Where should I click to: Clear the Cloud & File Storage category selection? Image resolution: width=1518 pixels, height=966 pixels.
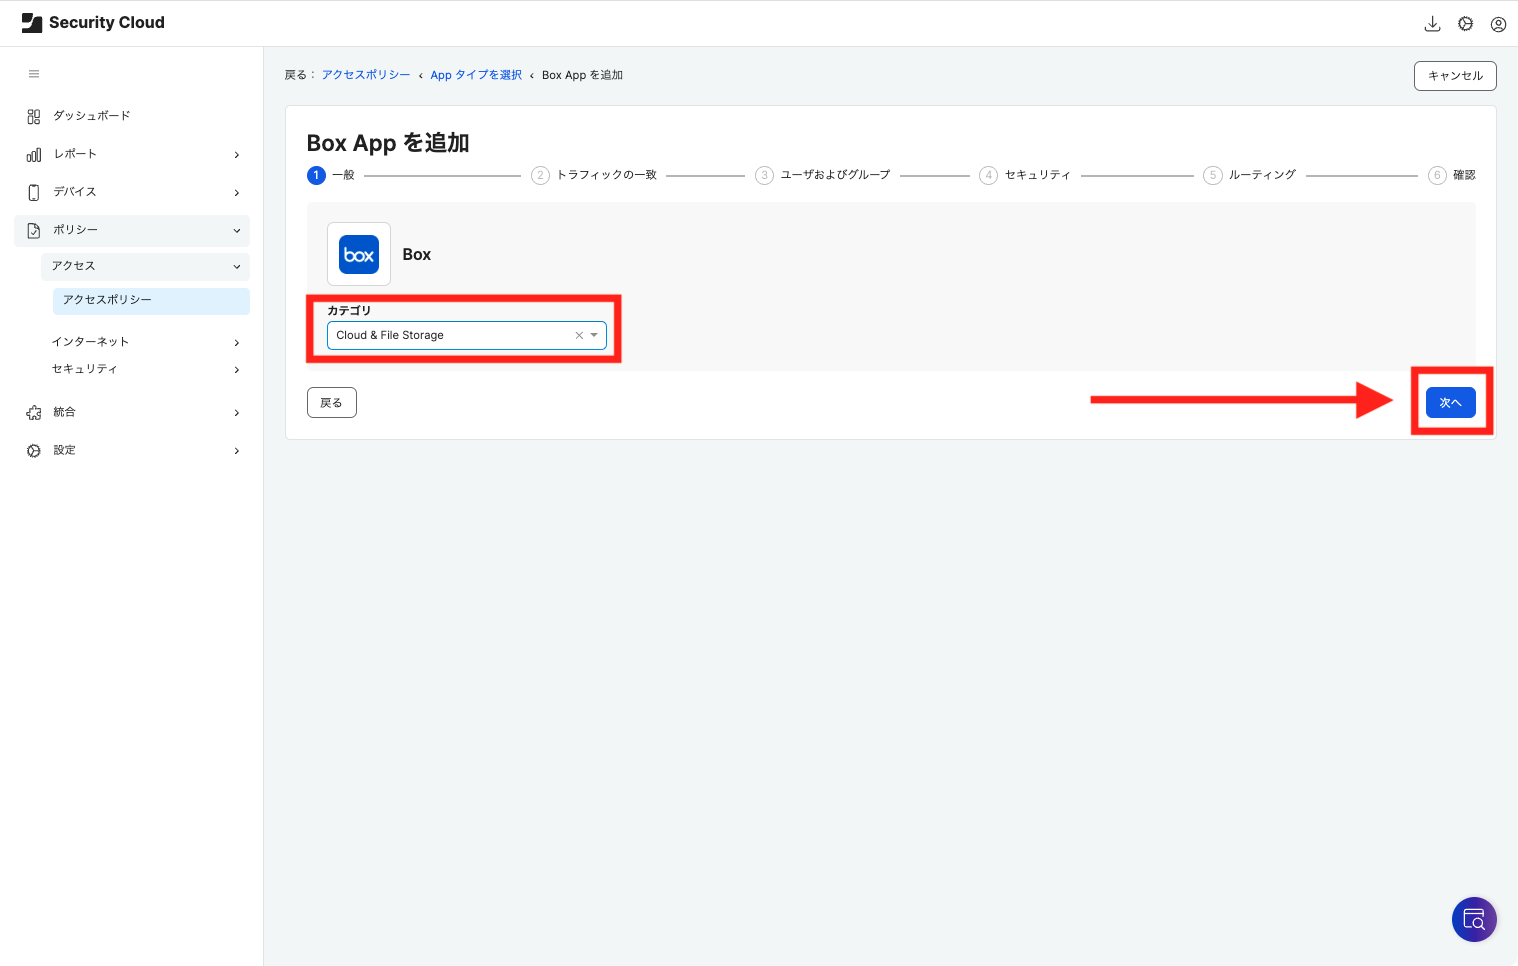579,335
